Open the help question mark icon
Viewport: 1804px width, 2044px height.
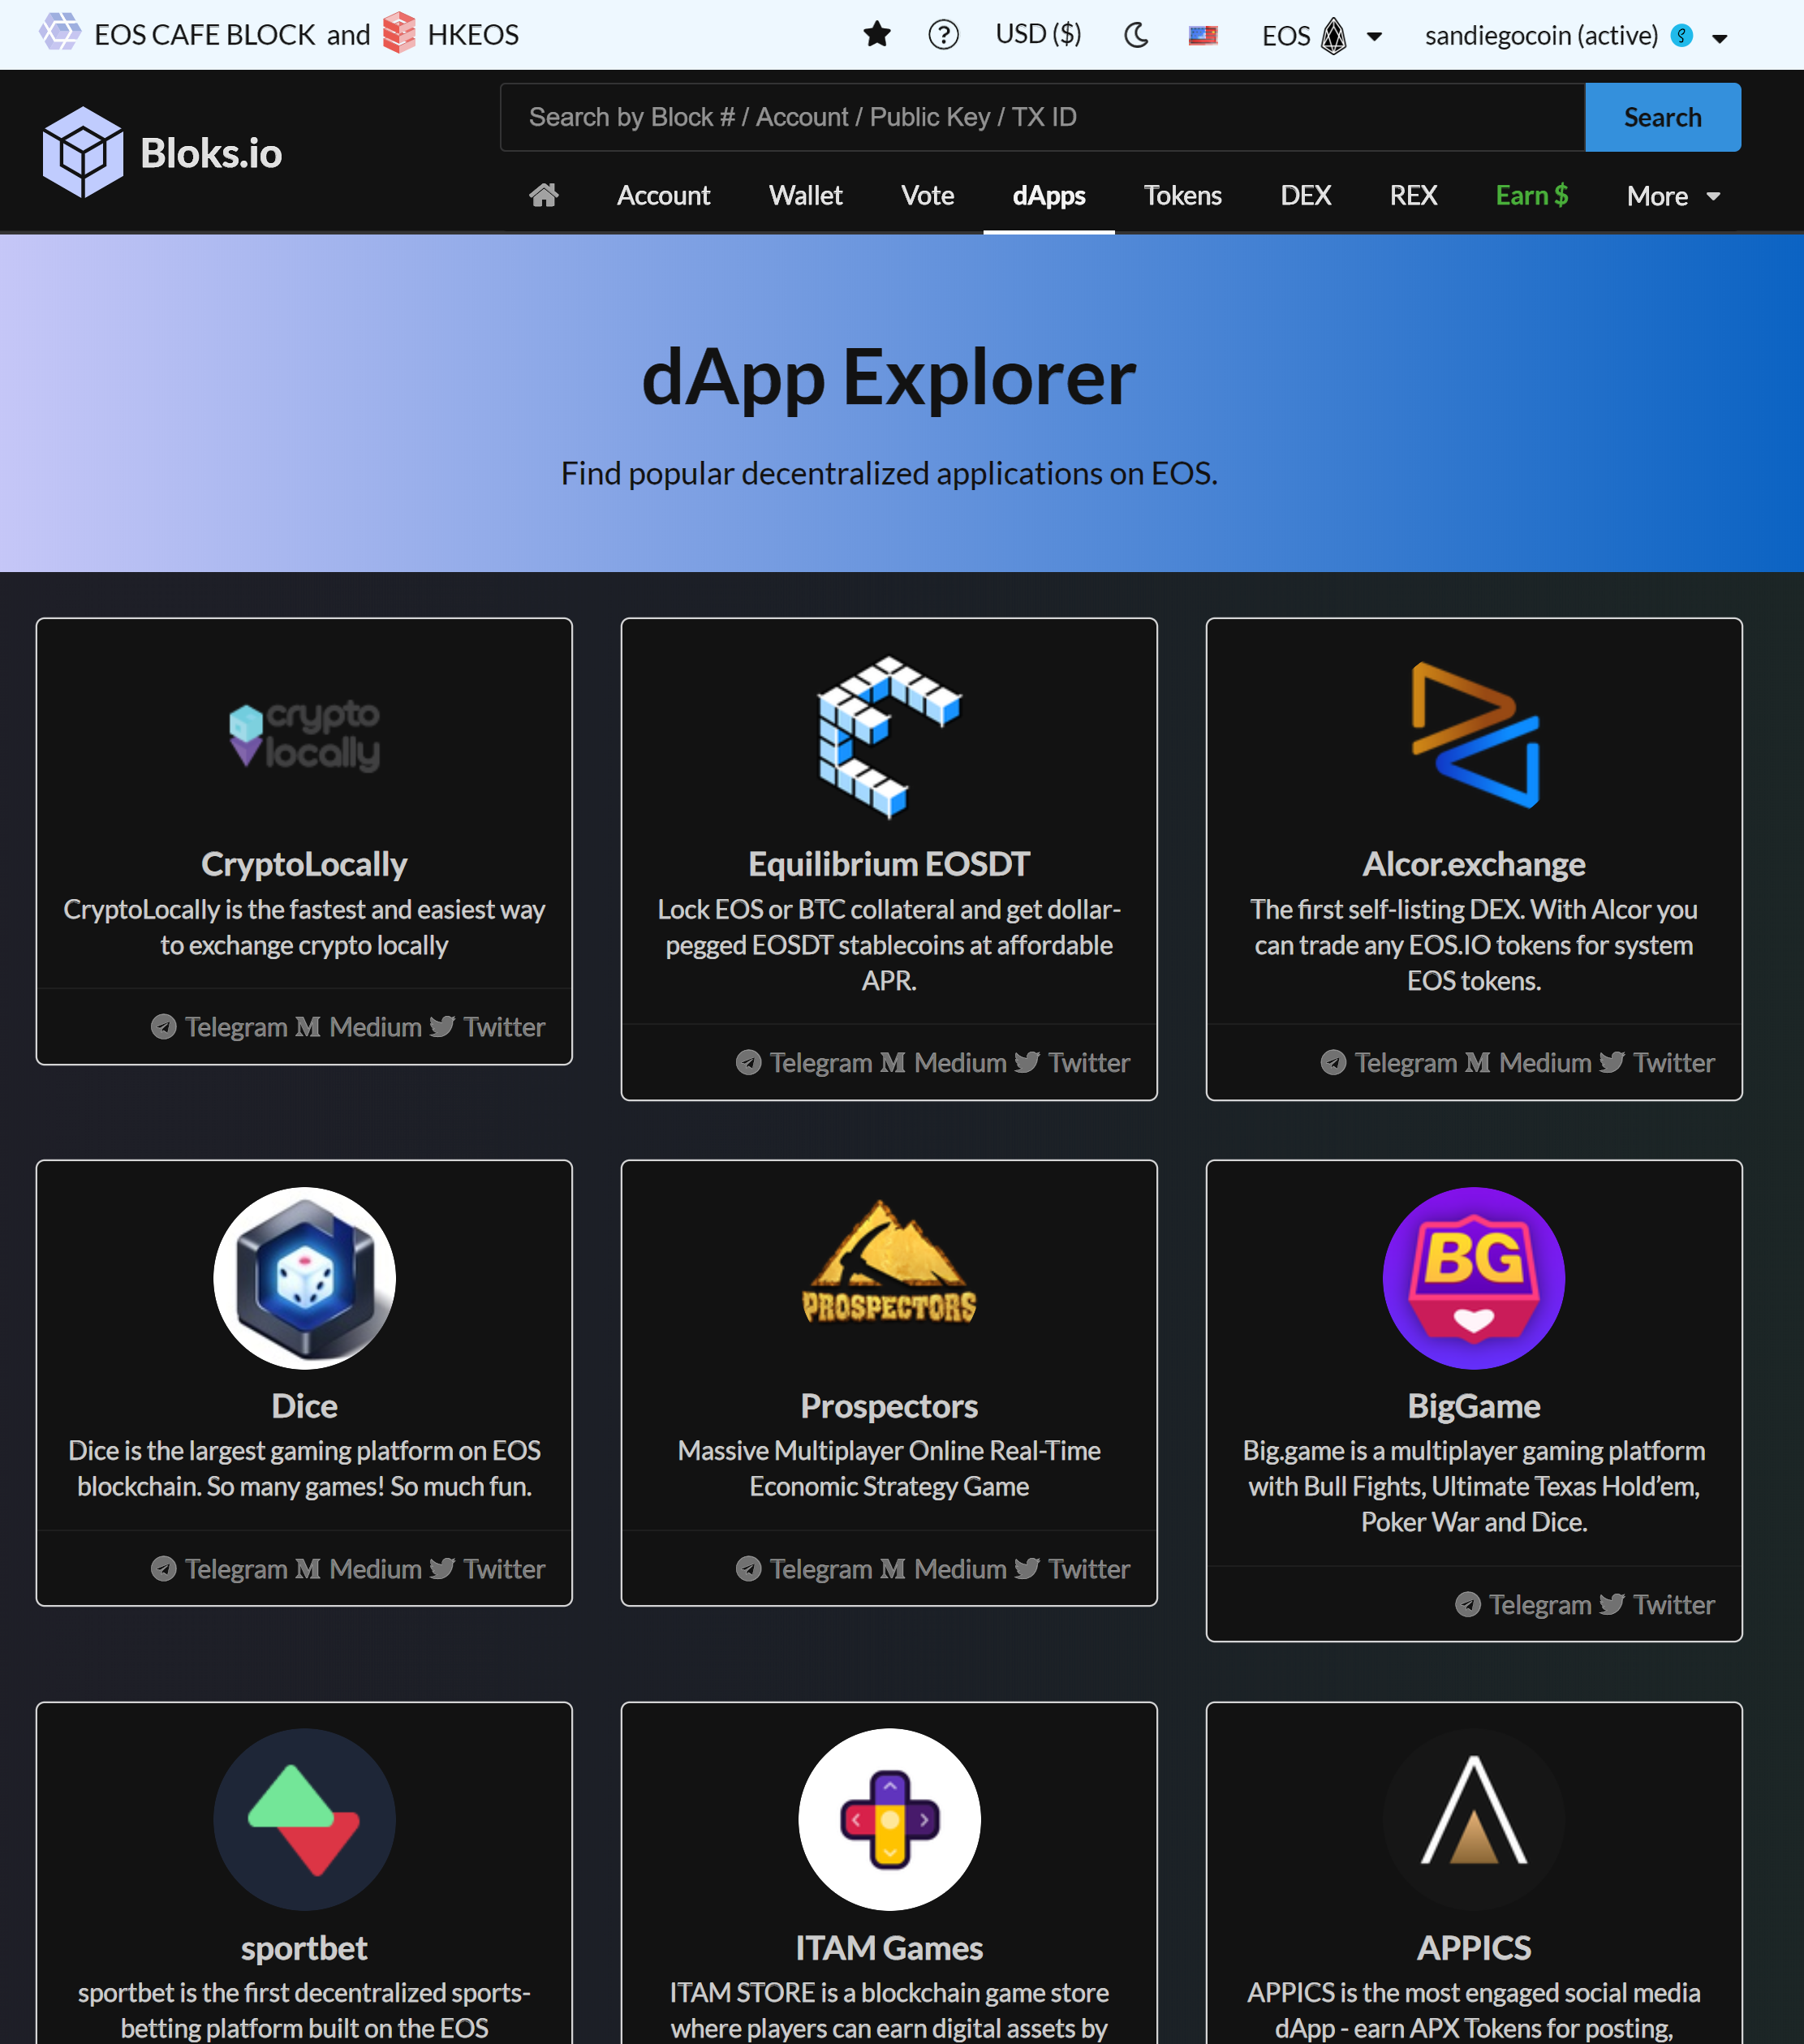[x=943, y=35]
